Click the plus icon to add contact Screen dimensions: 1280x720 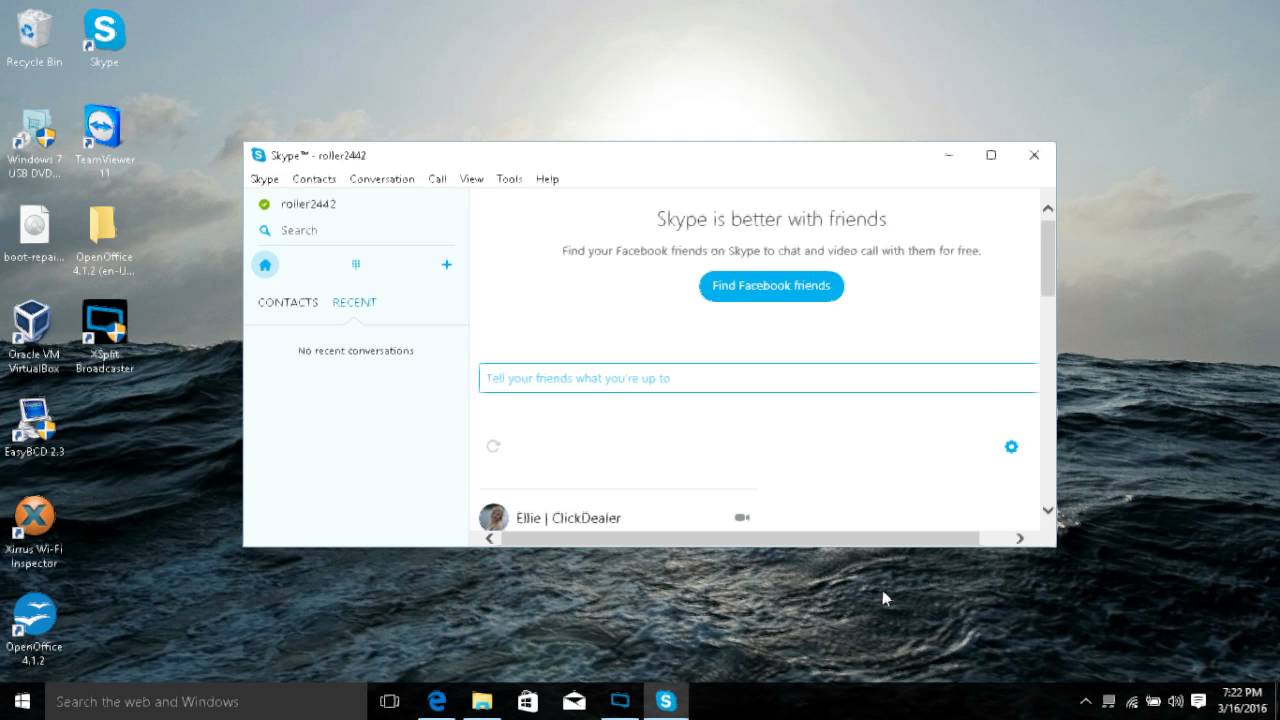pos(447,265)
